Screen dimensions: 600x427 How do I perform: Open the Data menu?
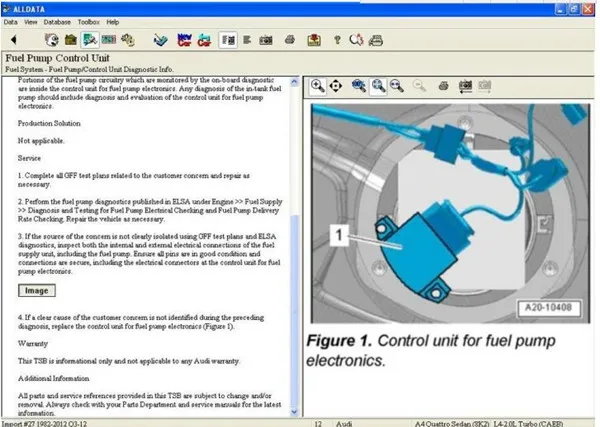pyautogui.click(x=10, y=22)
